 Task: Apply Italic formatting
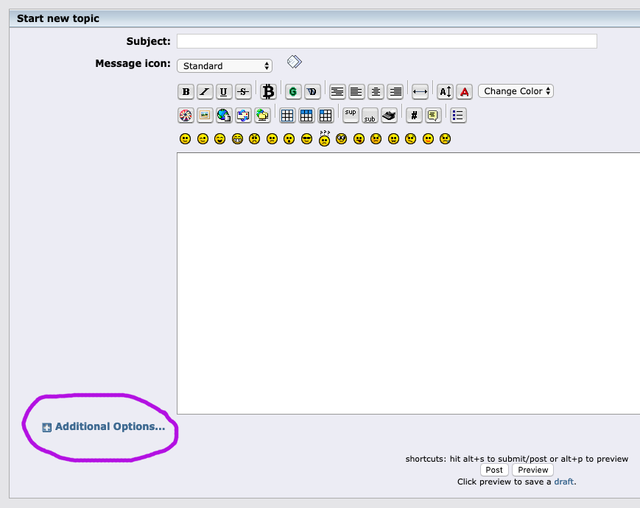click(205, 91)
